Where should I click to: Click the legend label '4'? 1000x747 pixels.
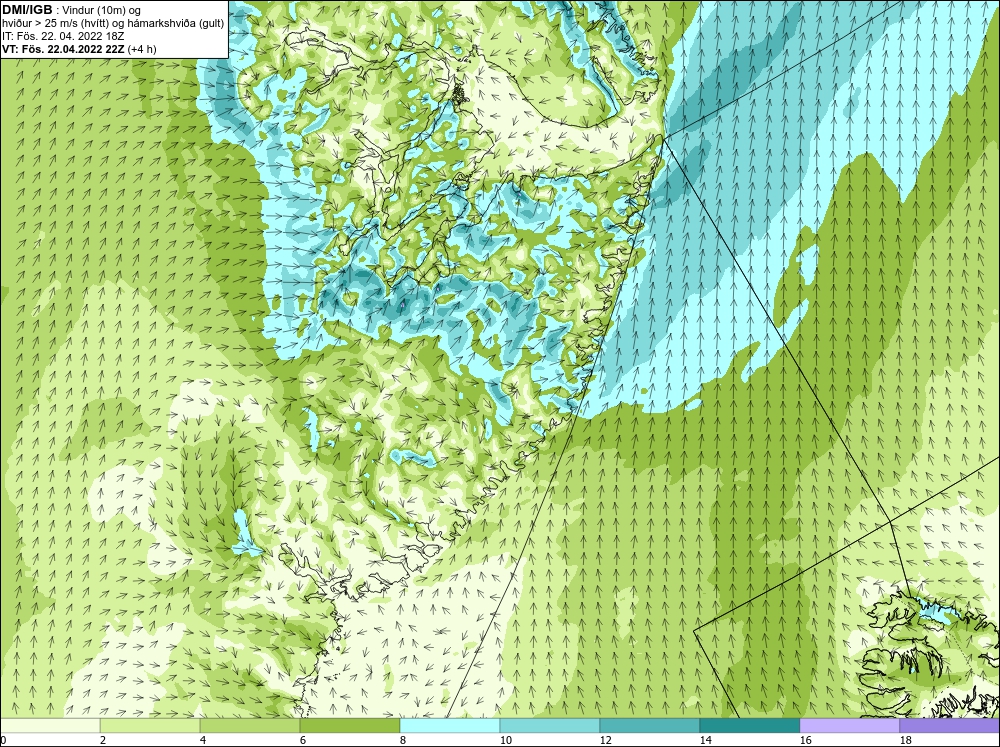pyautogui.click(x=203, y=741)
